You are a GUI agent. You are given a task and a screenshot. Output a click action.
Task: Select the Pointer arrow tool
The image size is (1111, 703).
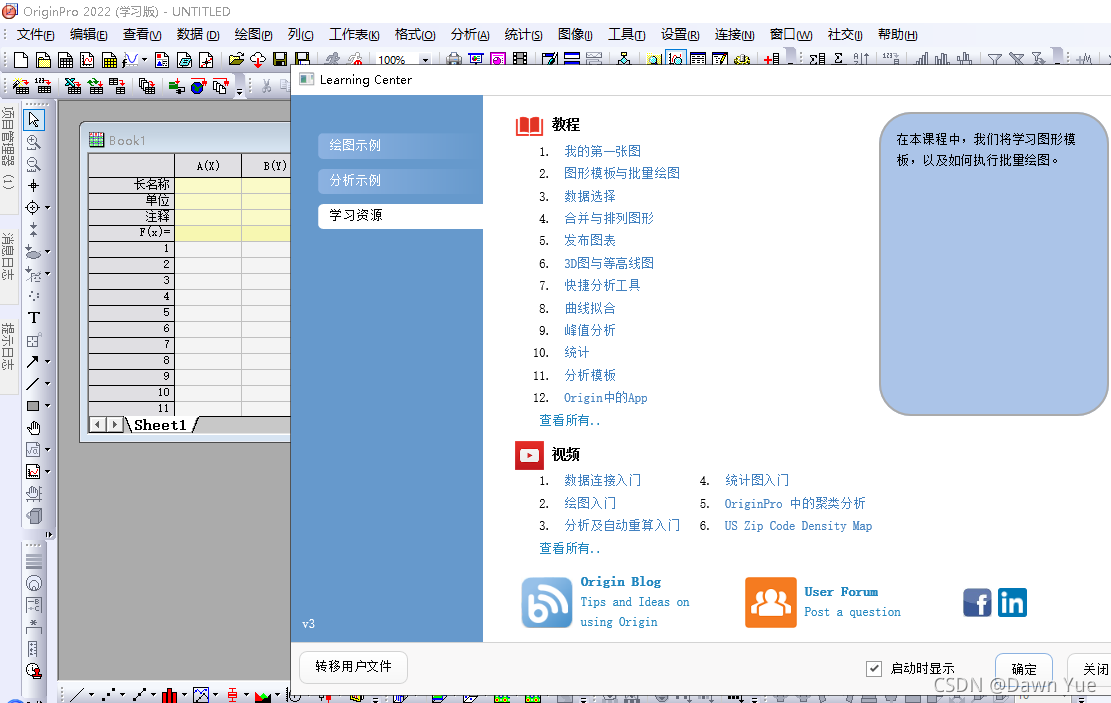pyautogui.click(x=33, y=120)
